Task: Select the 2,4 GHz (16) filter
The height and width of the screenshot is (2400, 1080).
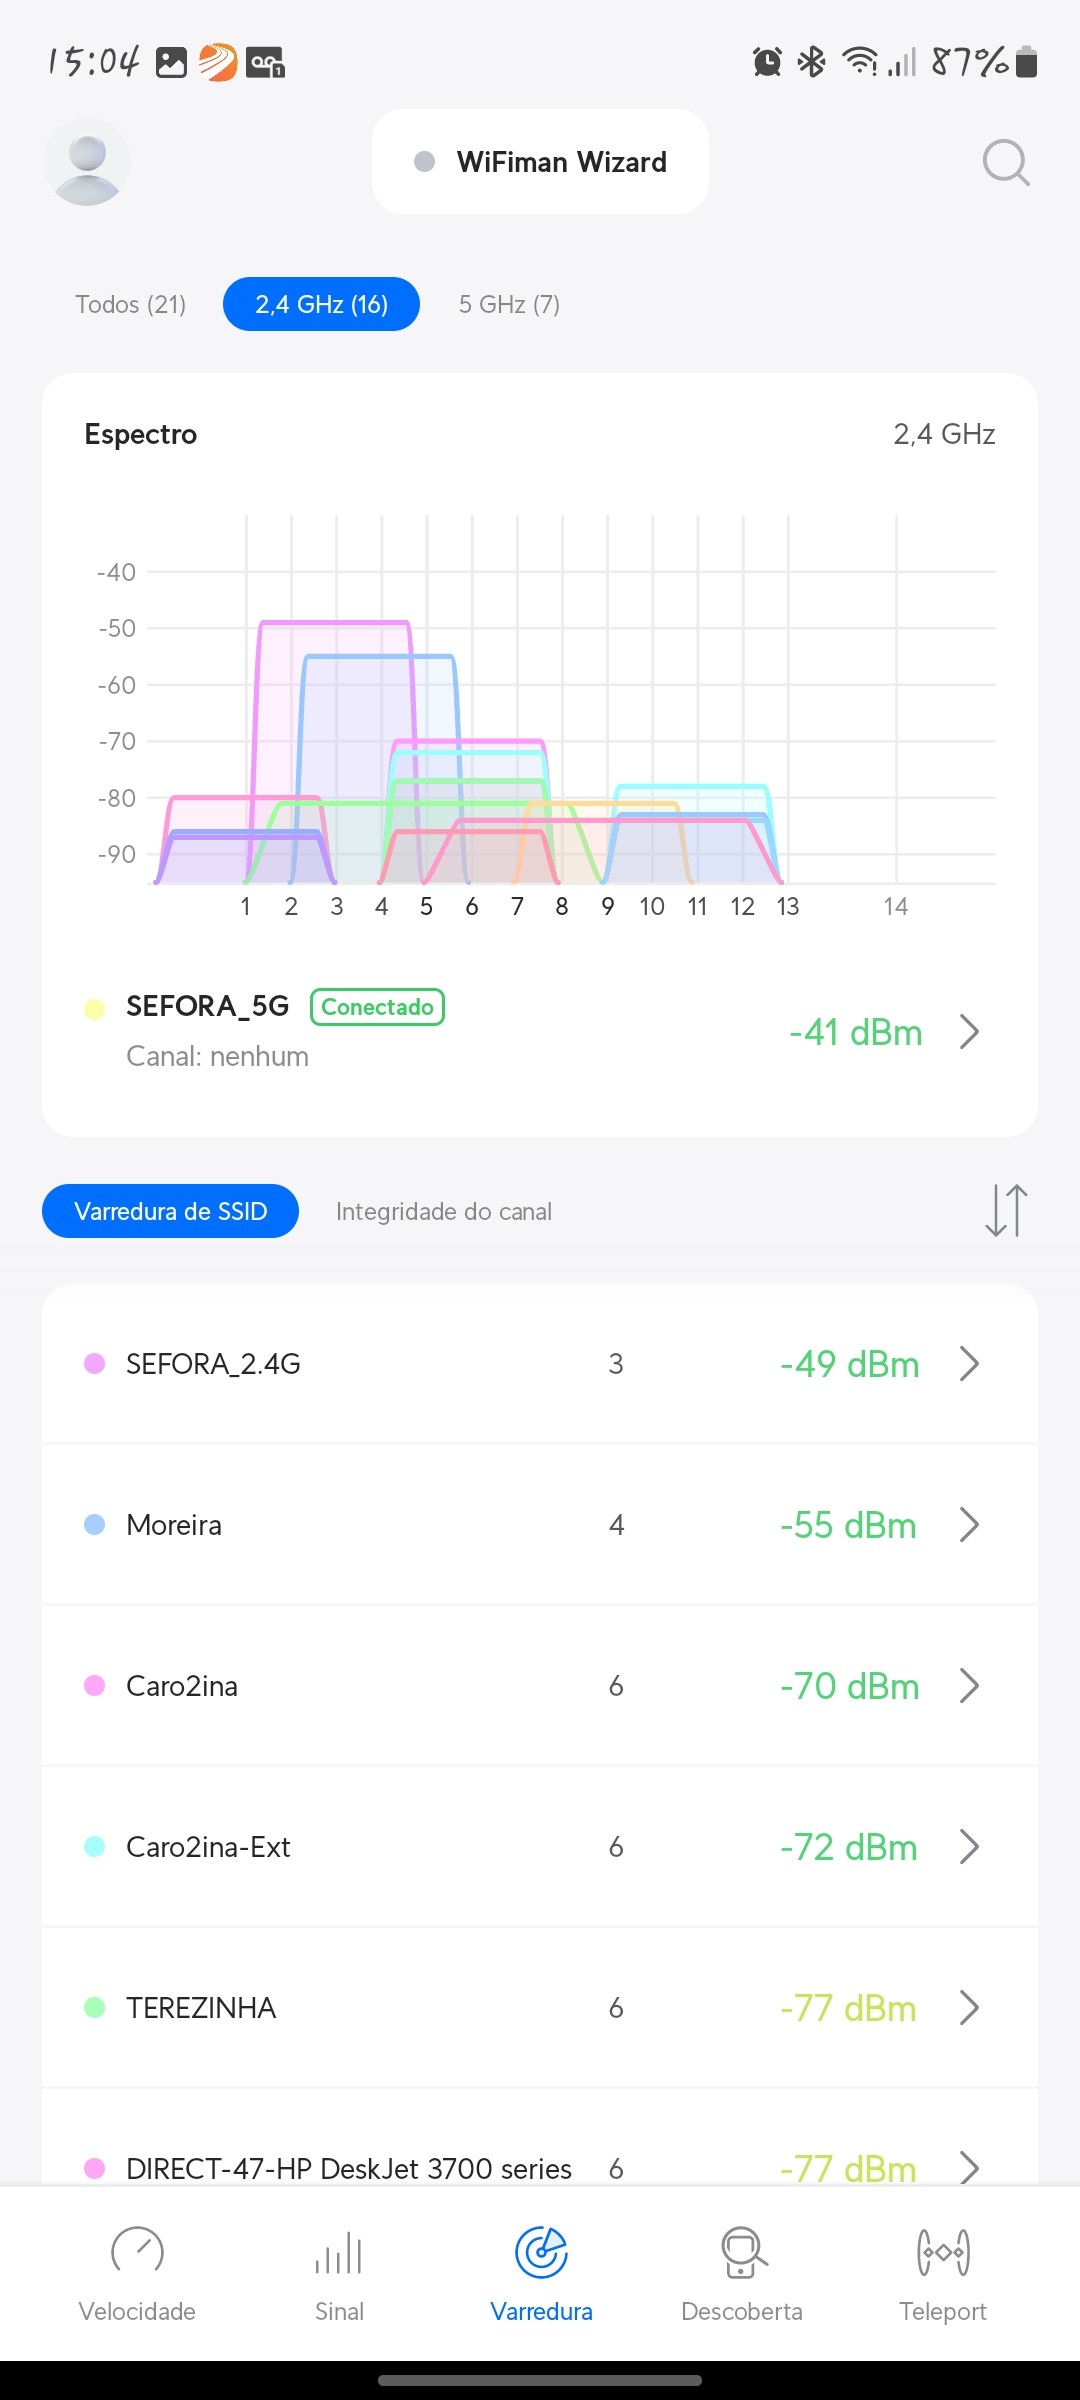Action: (321, 304)
